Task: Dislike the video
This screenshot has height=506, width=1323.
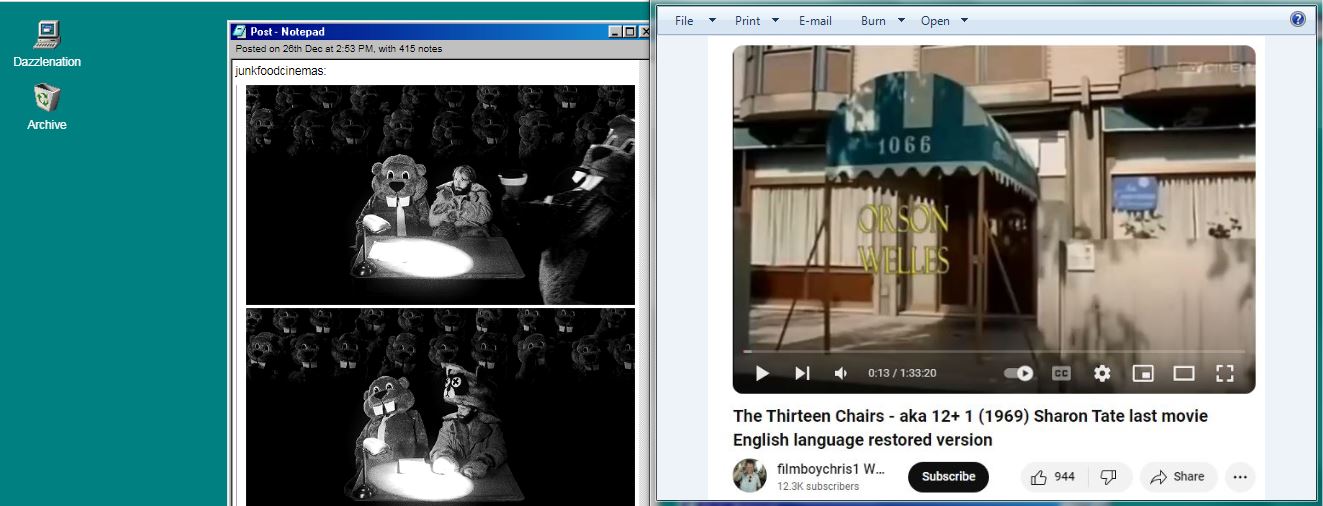Action: pos(1109,477)
